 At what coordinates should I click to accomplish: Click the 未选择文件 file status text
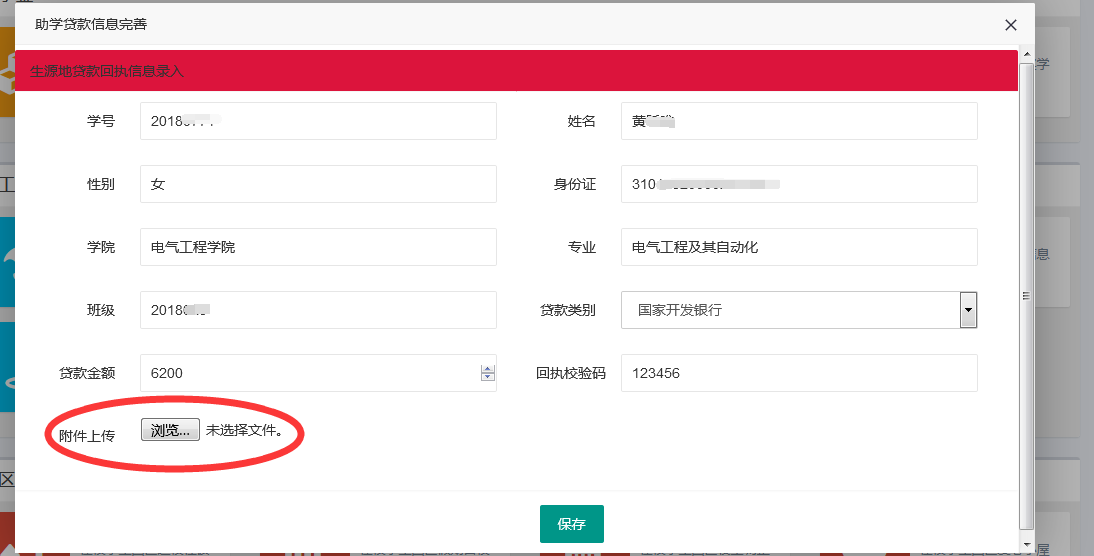(244, 431)
